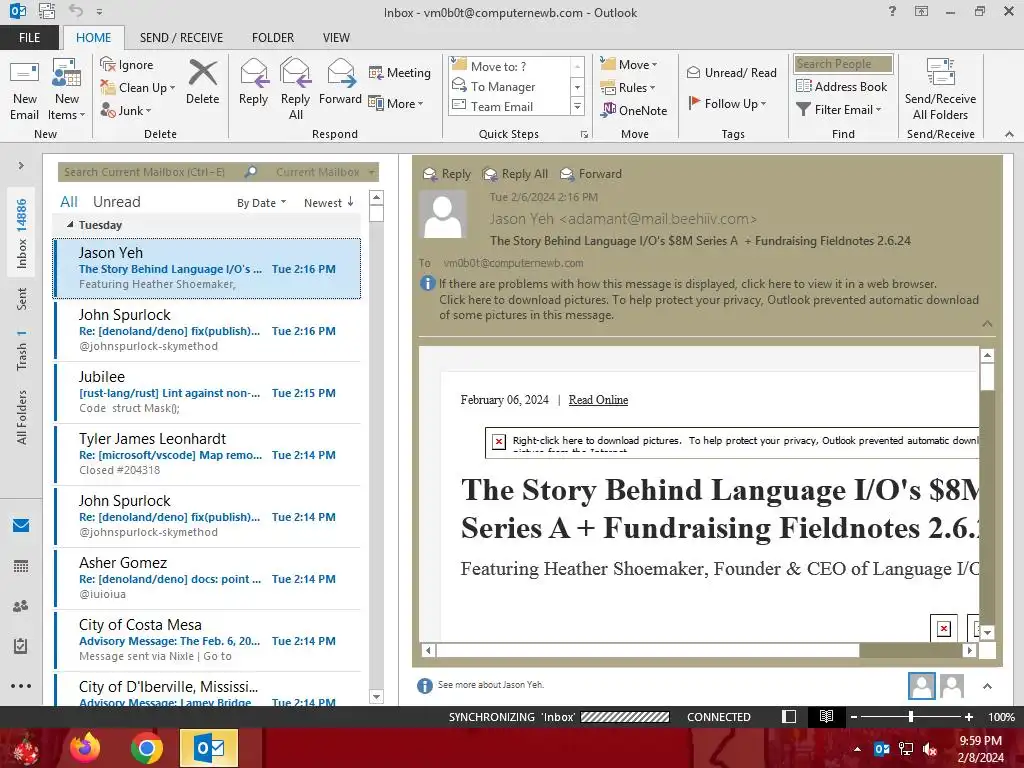Open the FILE tab

pos(29,37)
